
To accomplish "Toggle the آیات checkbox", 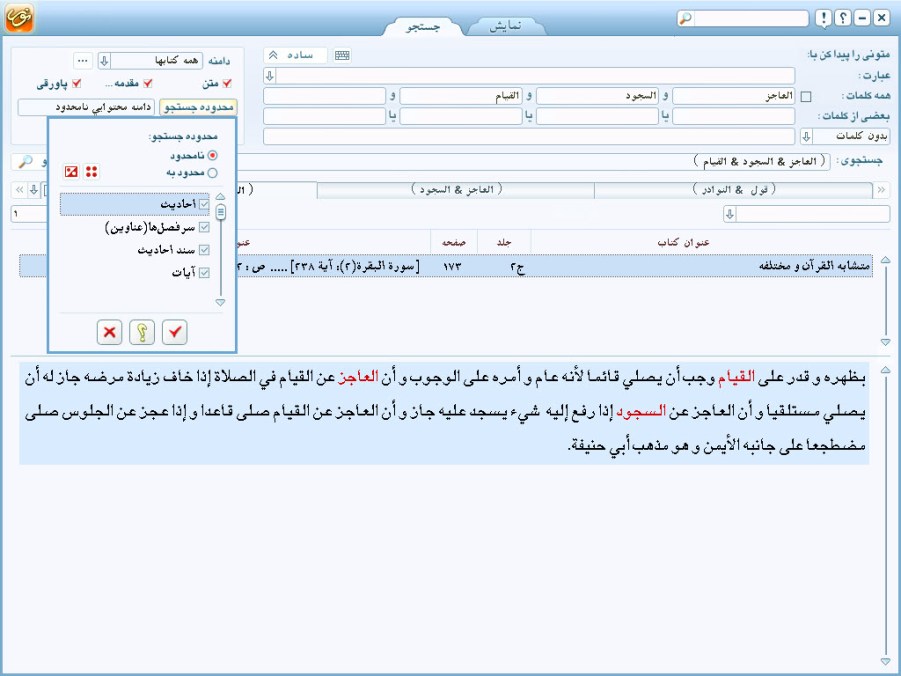I will coord(204,272).
